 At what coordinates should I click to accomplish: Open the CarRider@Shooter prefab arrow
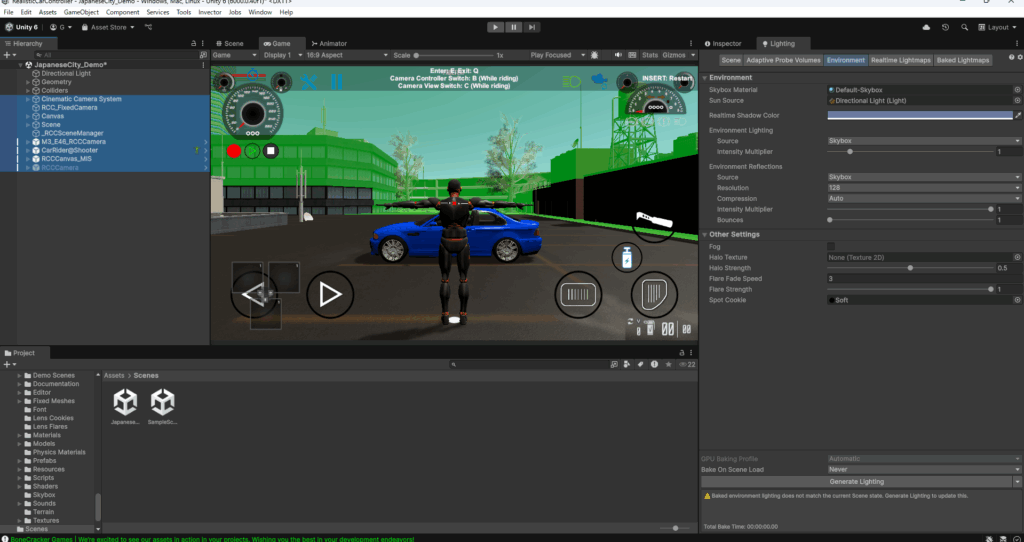206,150
